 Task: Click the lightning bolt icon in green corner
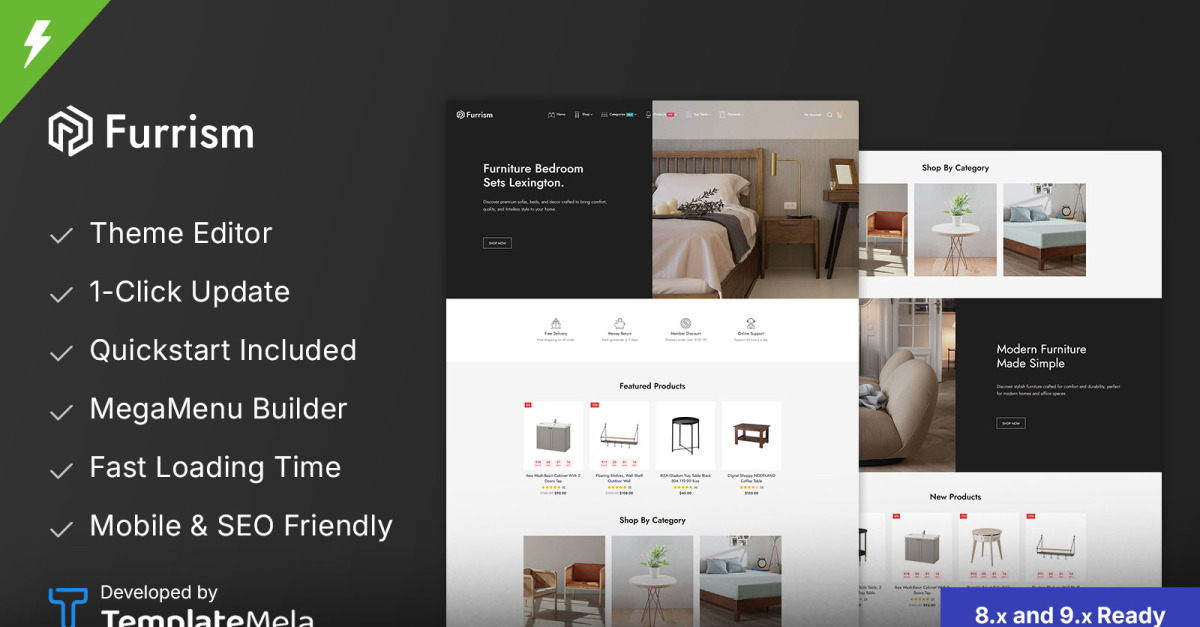click(36, 45)
